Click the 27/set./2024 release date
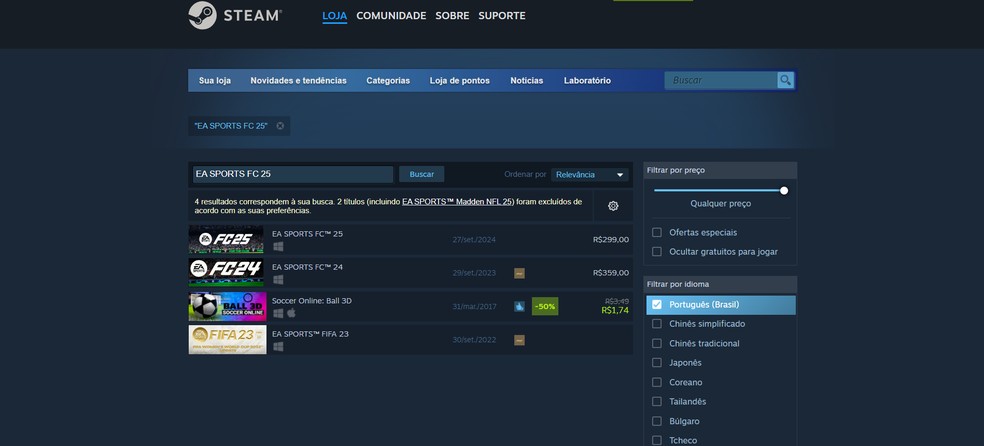 tap(474, 240)
